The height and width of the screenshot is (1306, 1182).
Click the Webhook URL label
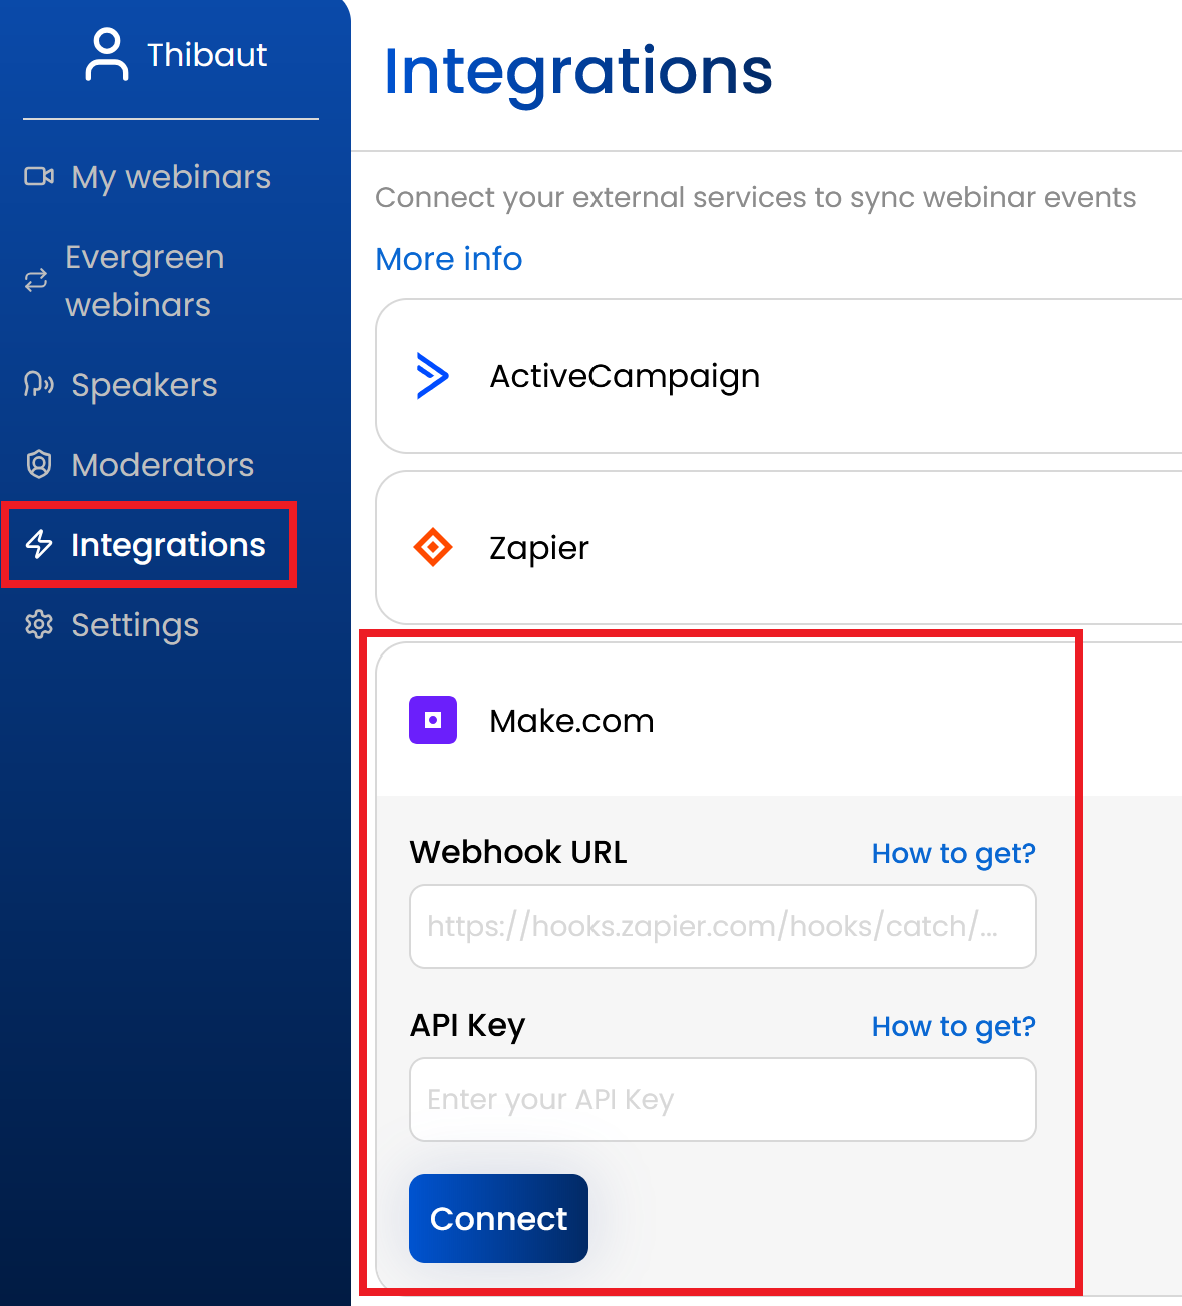pos(518,852)
